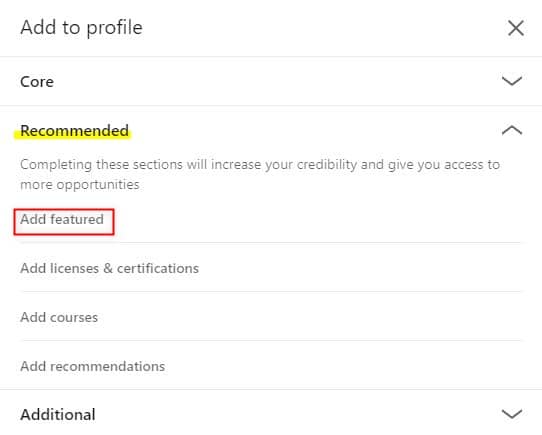Viewport: 542px width, 435px height.
Task: Collapse the Recommended section using up chevron
Action: coord(512,130)
